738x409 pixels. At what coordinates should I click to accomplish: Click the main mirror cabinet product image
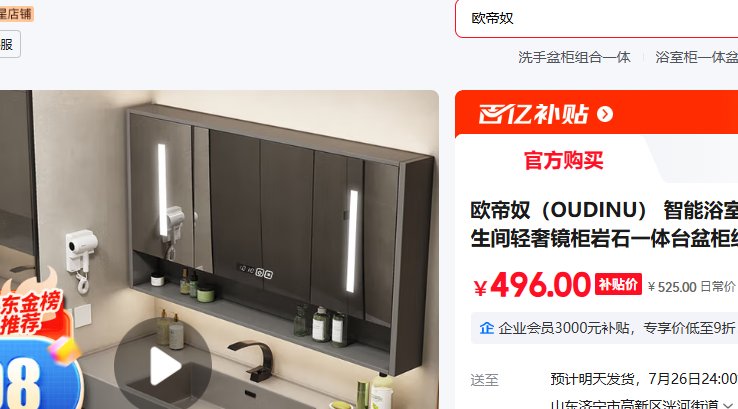pos(219,249)
